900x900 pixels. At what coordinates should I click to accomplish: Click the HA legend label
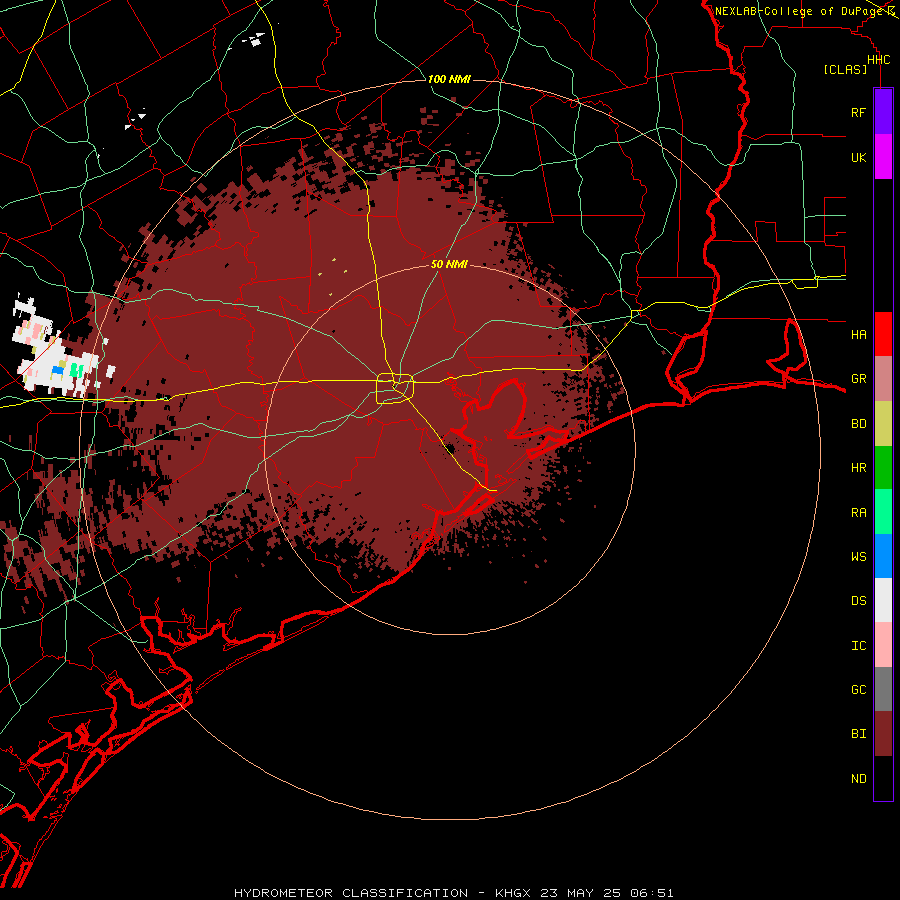[x=858, y=335]
